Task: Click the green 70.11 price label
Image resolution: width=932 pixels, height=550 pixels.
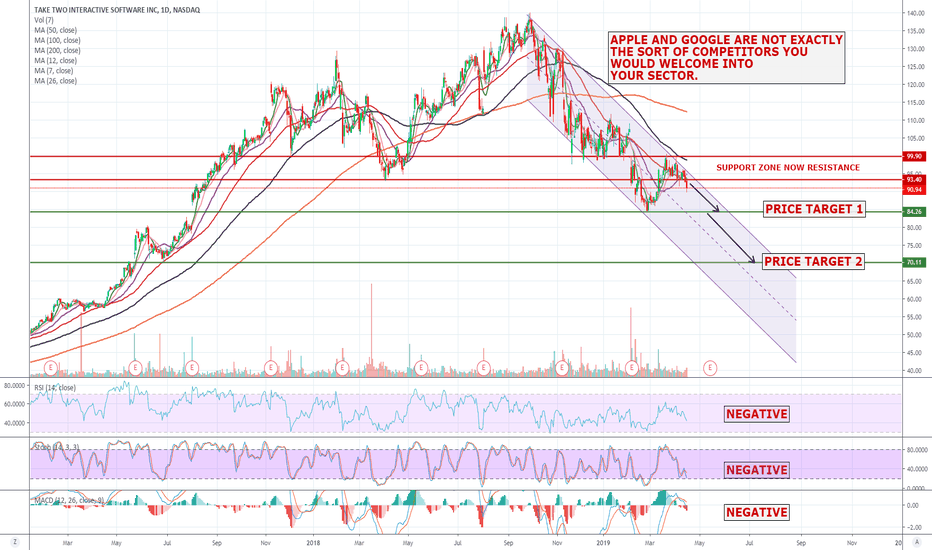Action: pyautogui.click(x=914, y=262)
